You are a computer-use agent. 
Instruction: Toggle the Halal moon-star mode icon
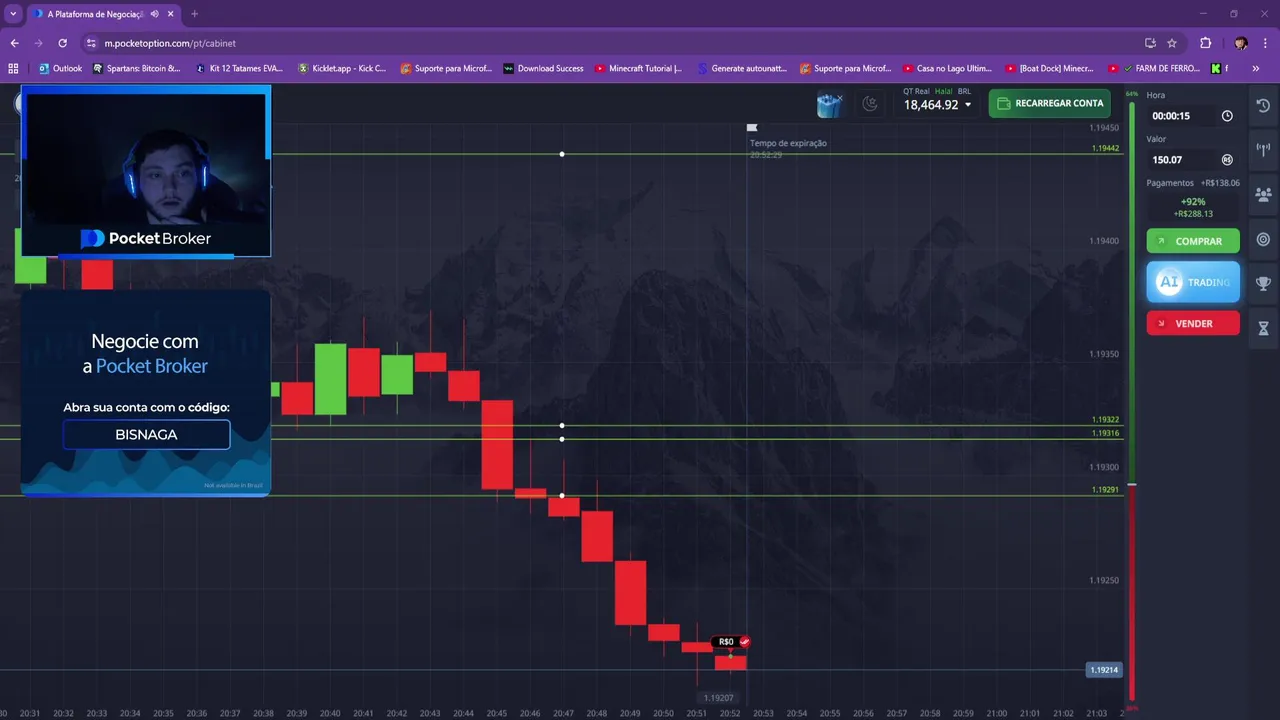(870, 103)
